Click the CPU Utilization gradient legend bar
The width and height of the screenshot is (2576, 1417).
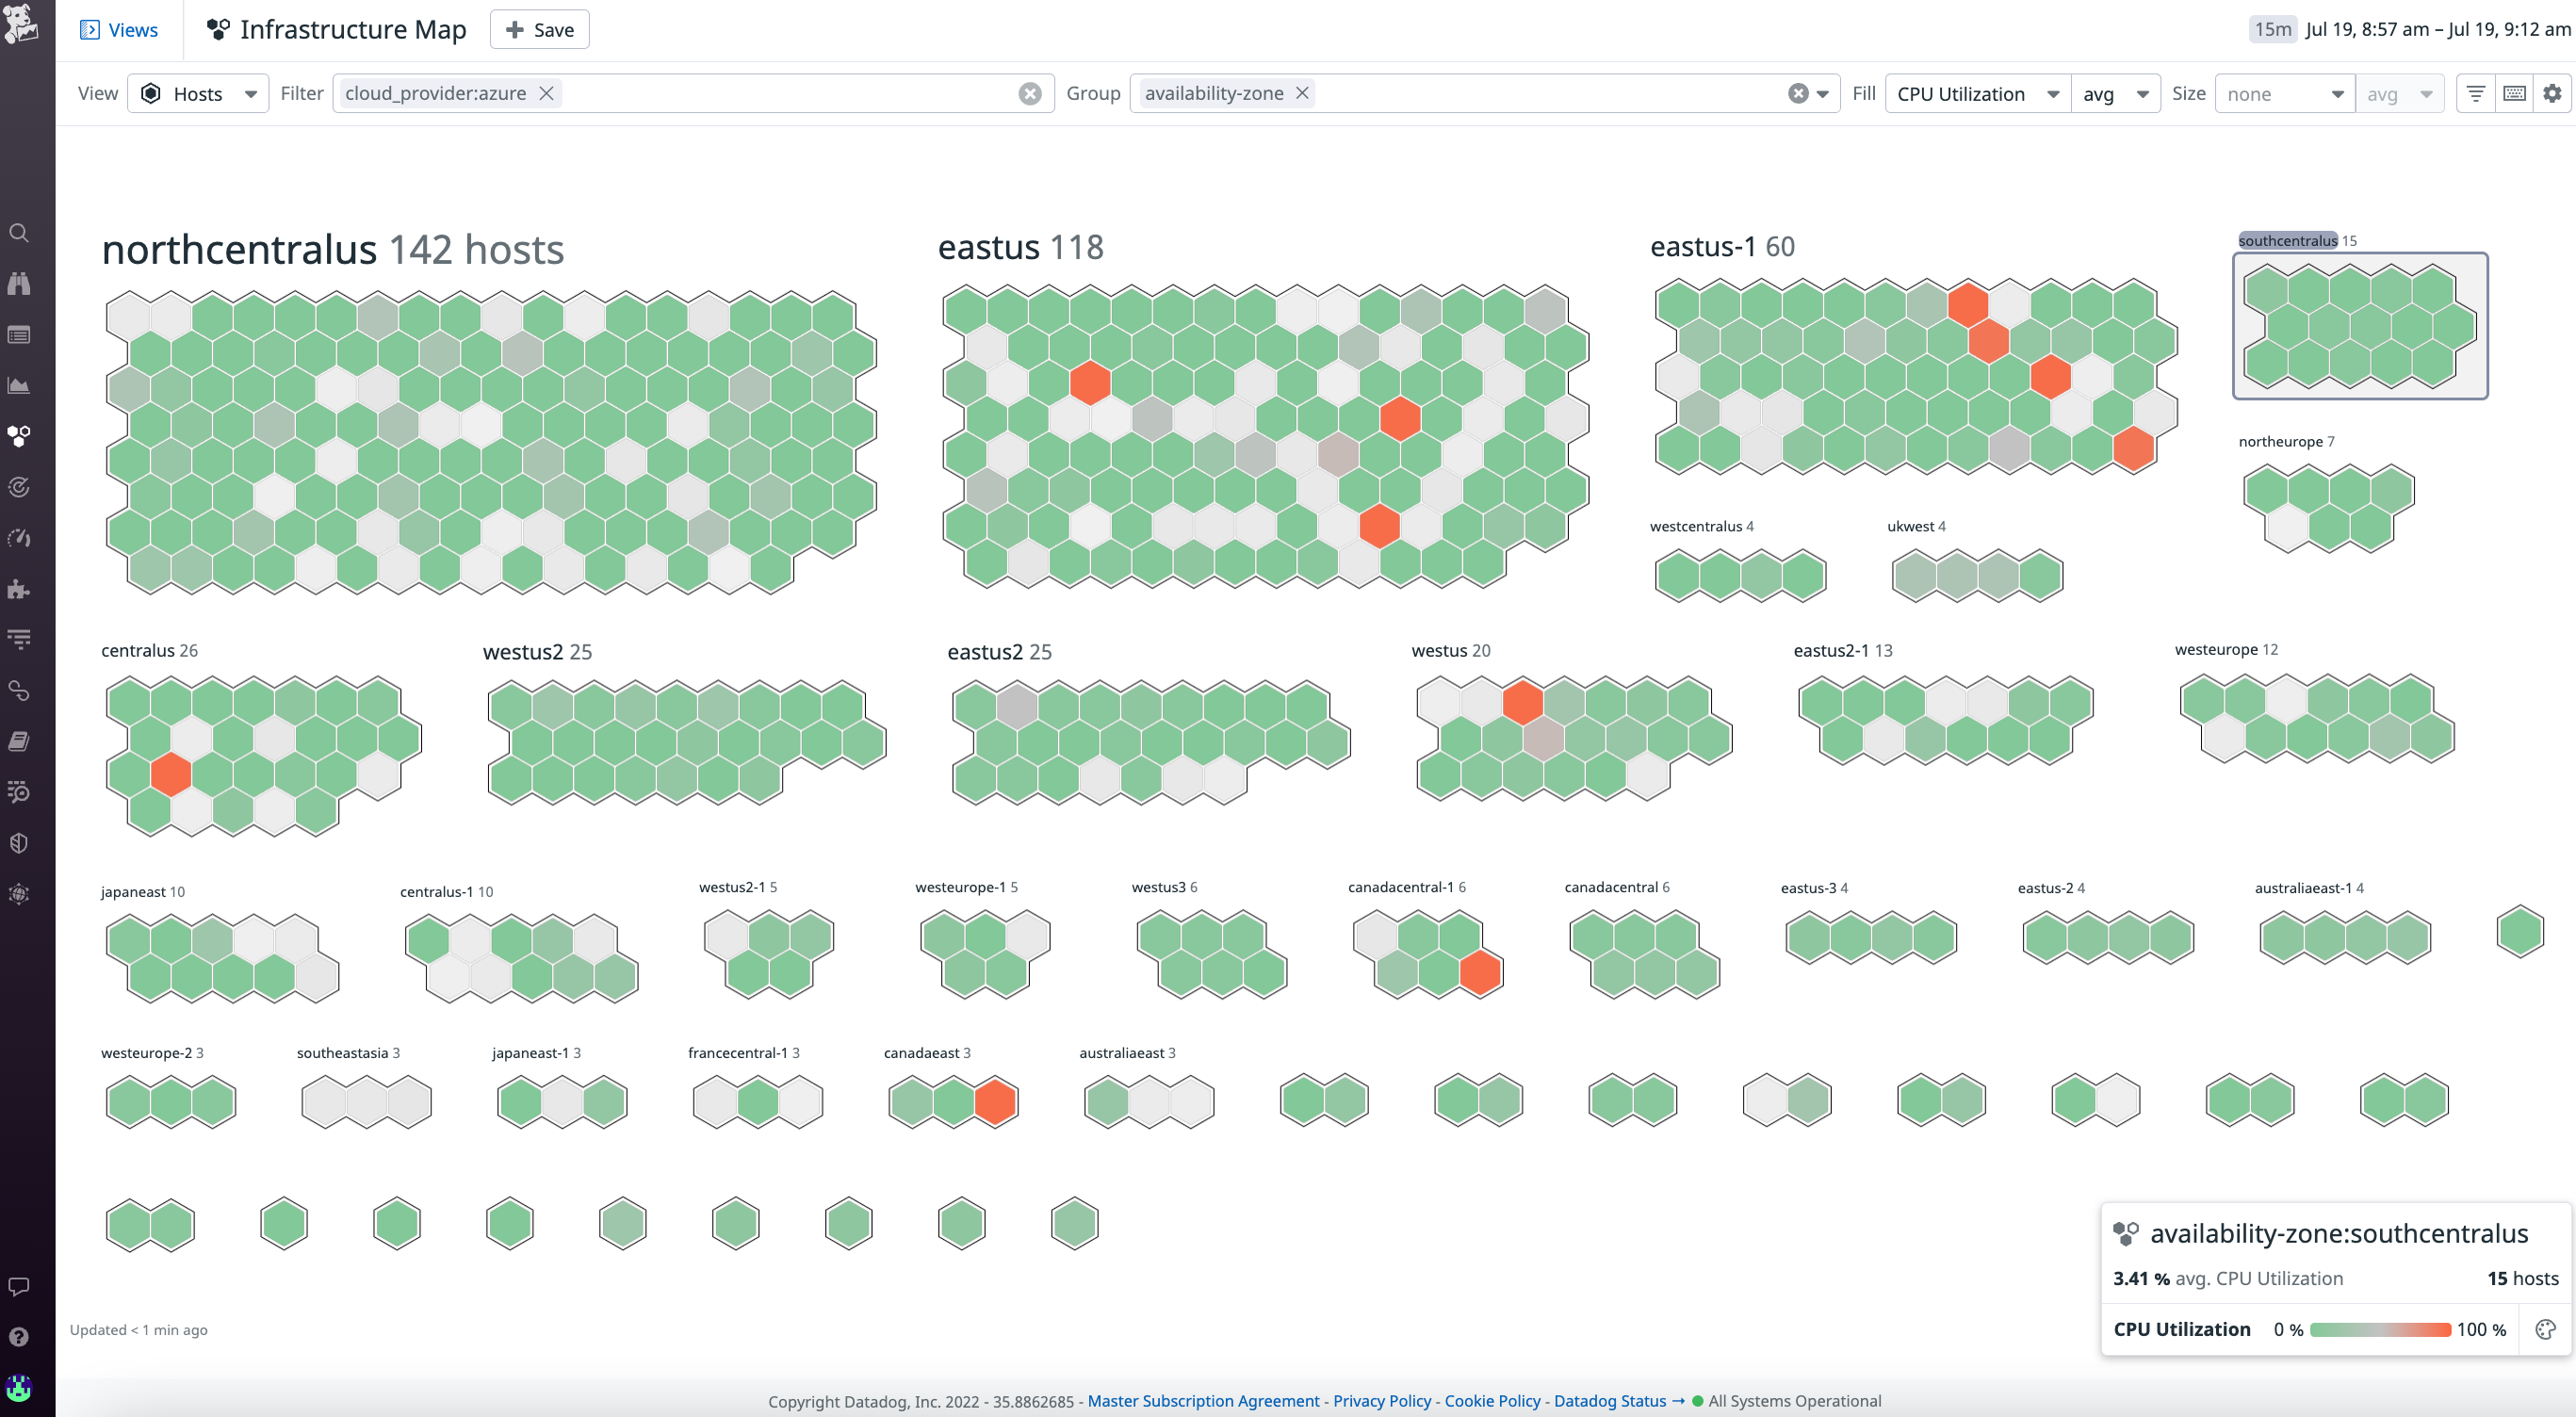pos(2380,1329)
